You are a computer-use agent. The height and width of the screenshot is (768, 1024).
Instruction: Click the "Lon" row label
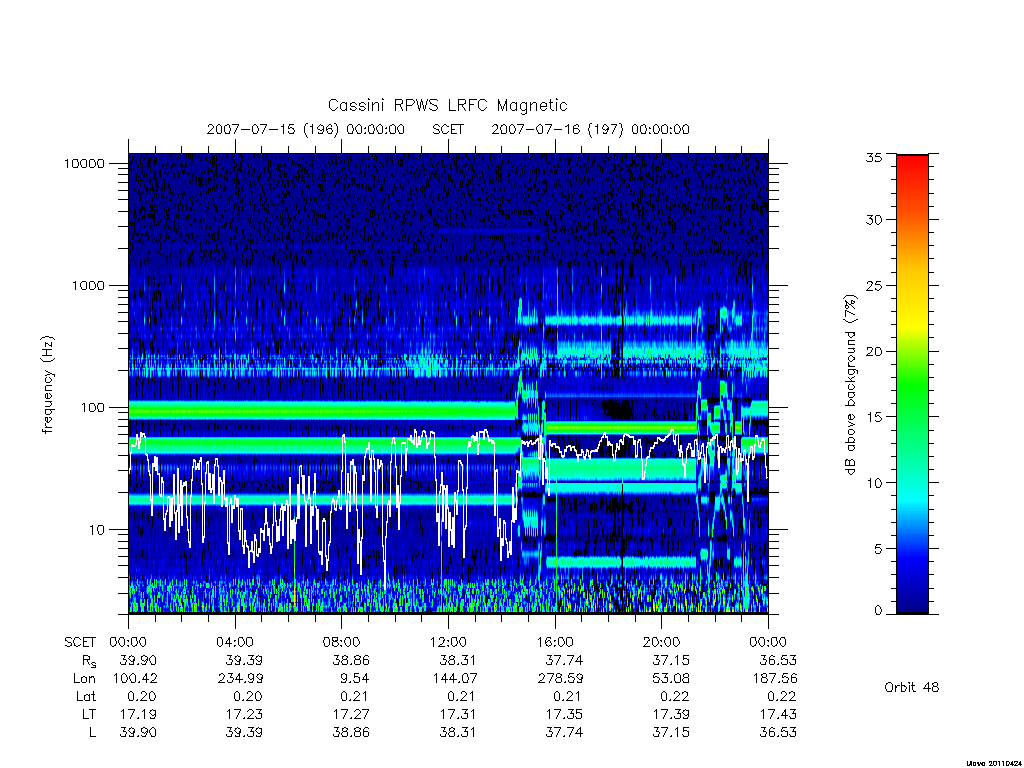point(84,679)
